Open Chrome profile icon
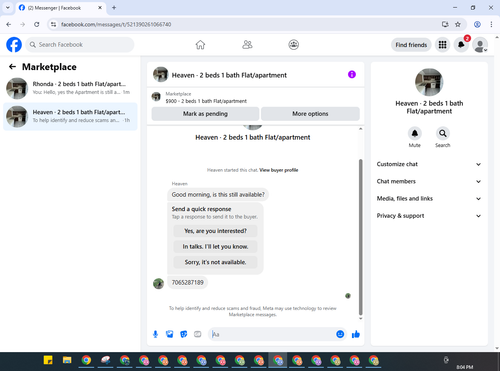Viewport: 500px width, 371px height. [x=477, y=24]
